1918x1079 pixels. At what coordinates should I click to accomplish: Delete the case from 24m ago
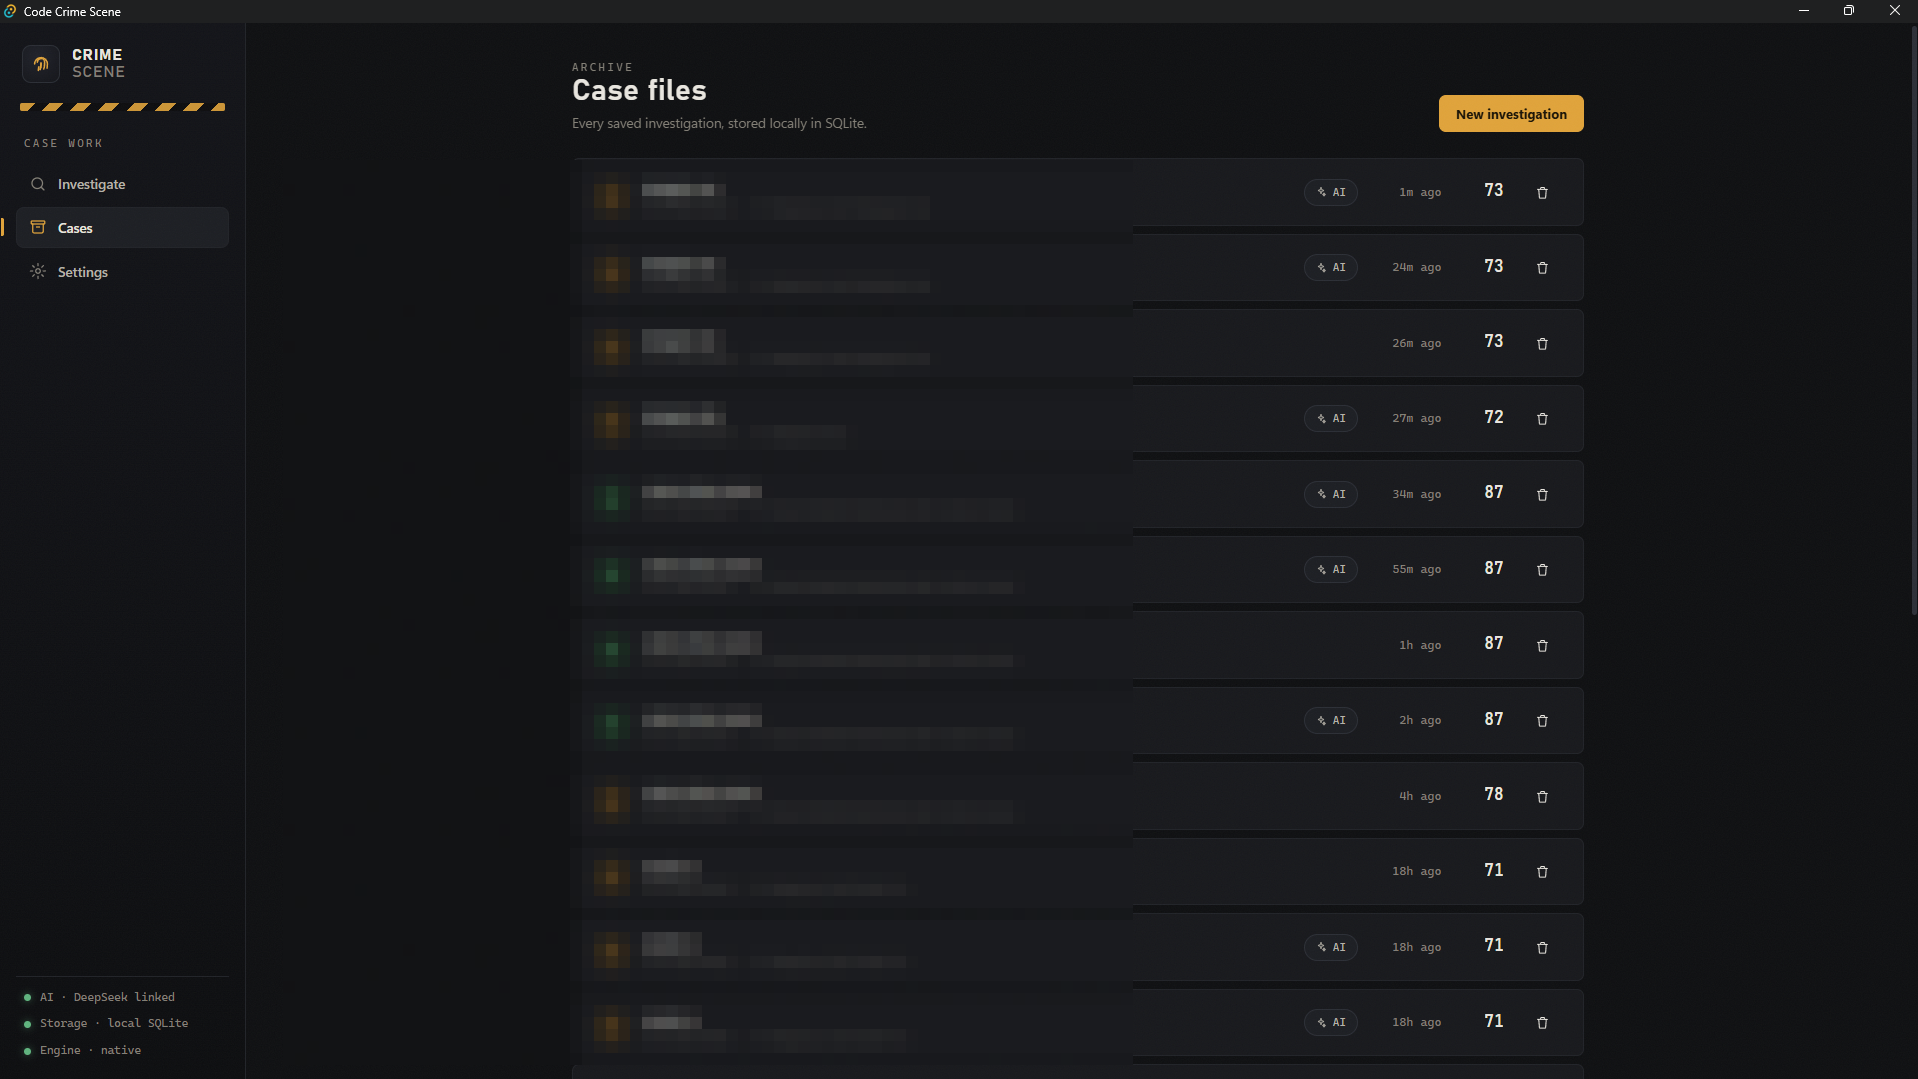click(1542, 268)
